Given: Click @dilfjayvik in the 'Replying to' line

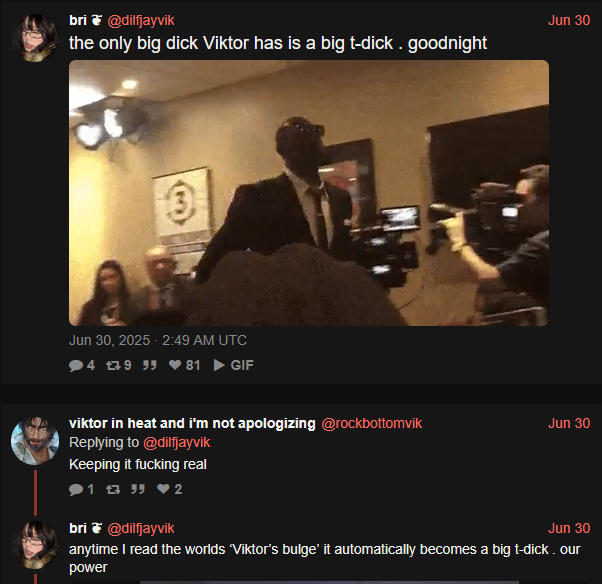Looking at the screenshot, I should [177, 442].
